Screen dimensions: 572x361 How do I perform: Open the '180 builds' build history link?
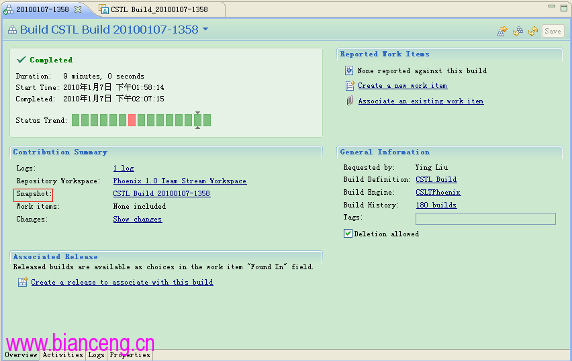pos(436,205)
